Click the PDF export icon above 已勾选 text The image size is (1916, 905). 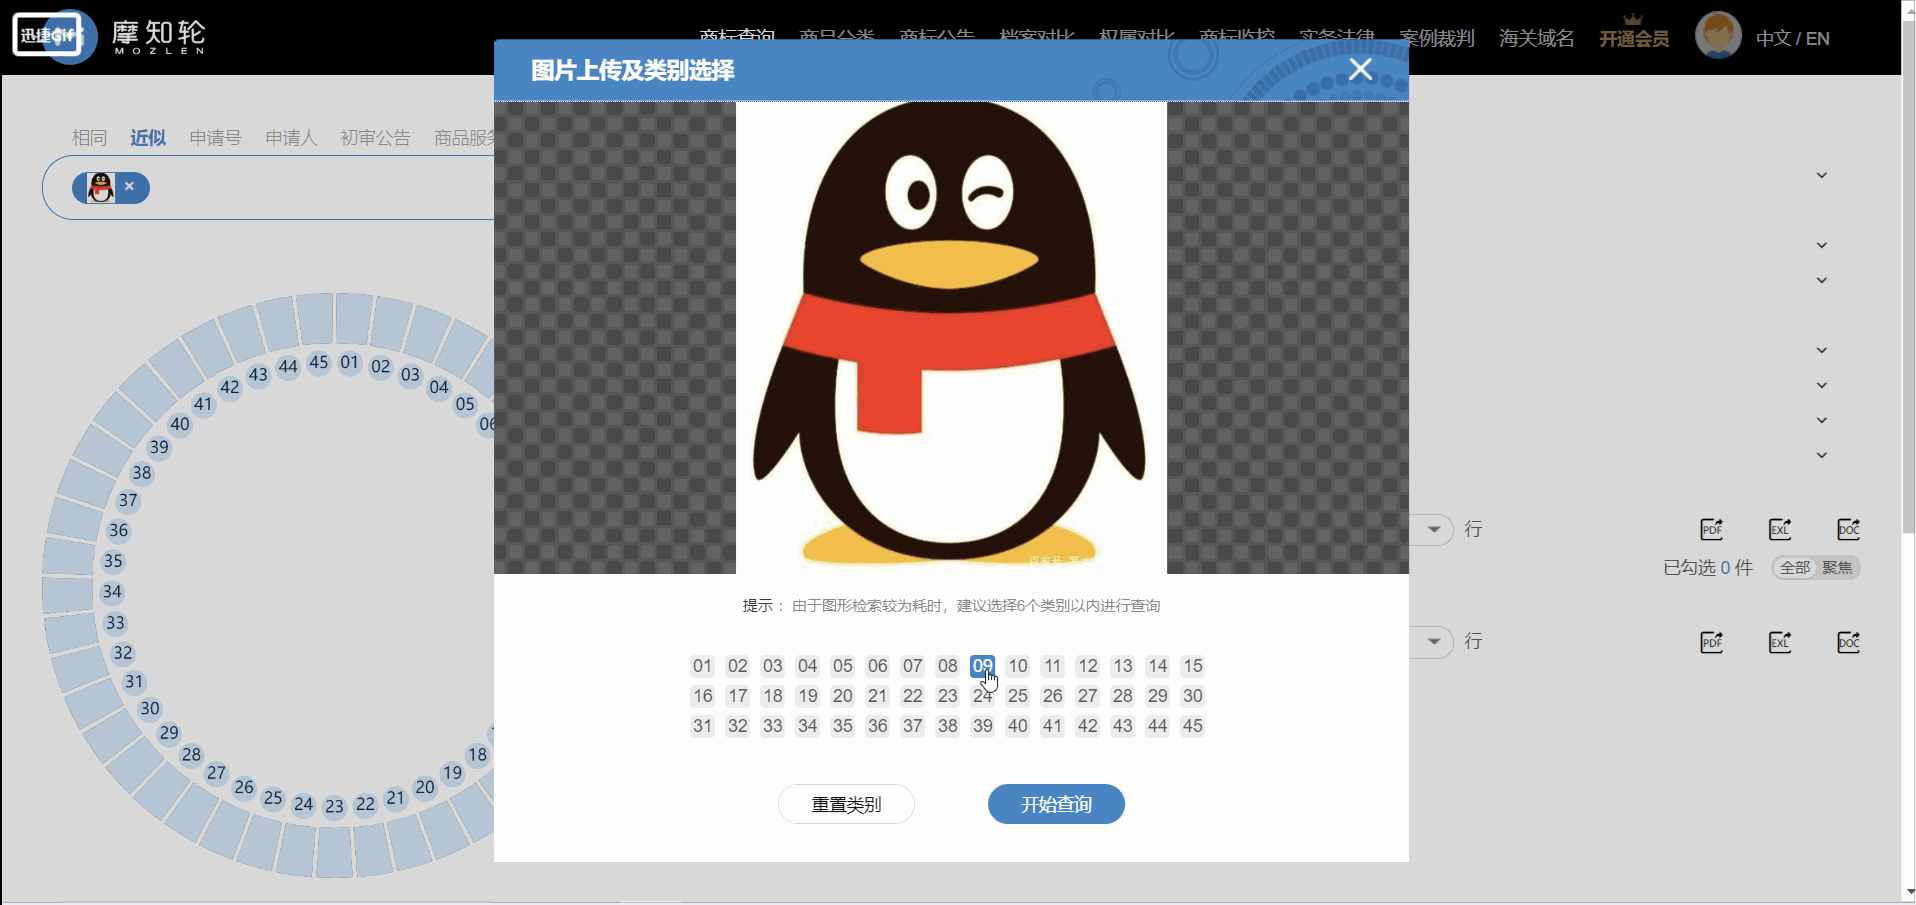point(1712,529)
